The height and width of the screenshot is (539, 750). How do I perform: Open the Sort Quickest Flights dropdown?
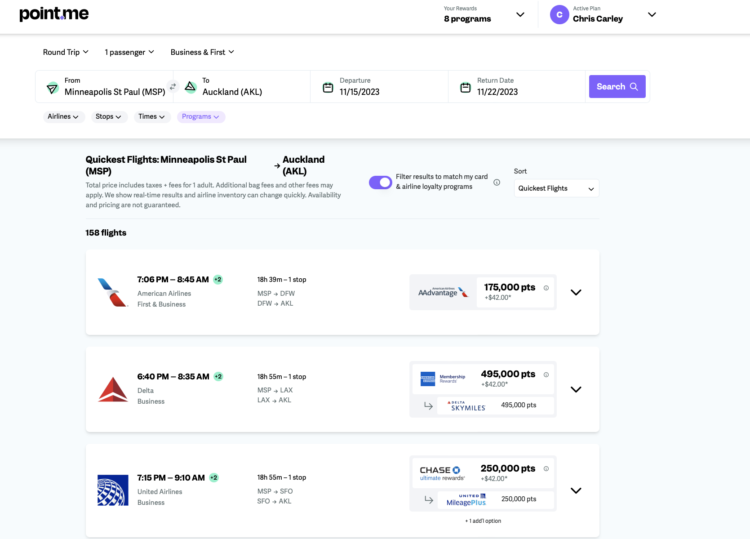click(556, 188)
